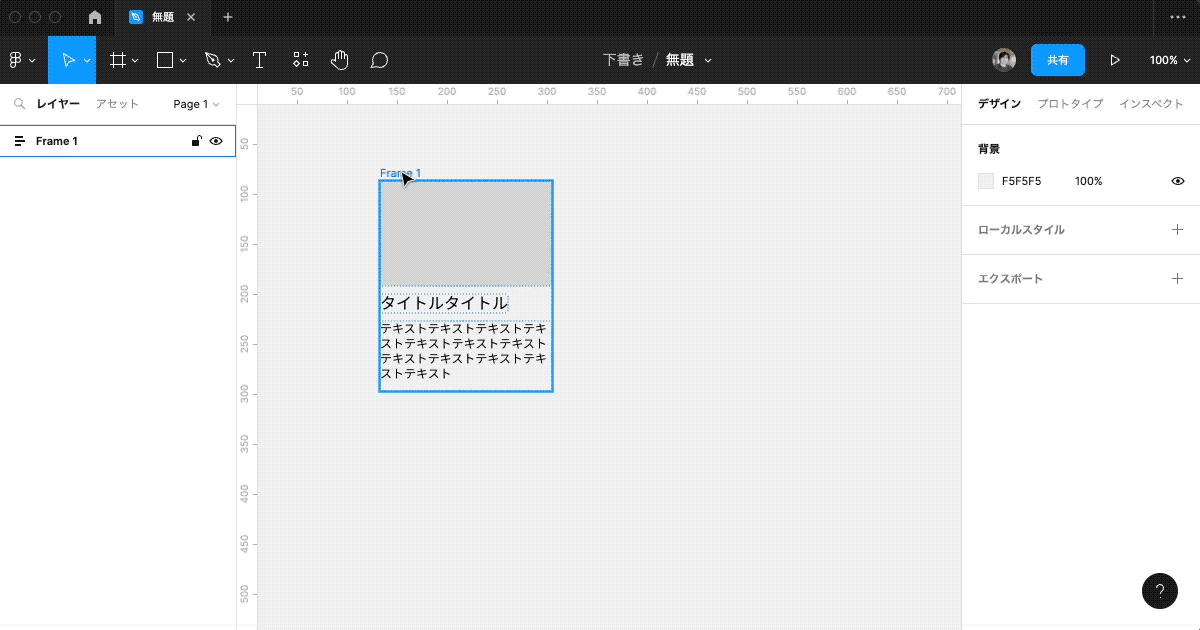The width and height of the screenshot is (1200, 630).
Task: Select the Hand tool
Action: (339, 59)
